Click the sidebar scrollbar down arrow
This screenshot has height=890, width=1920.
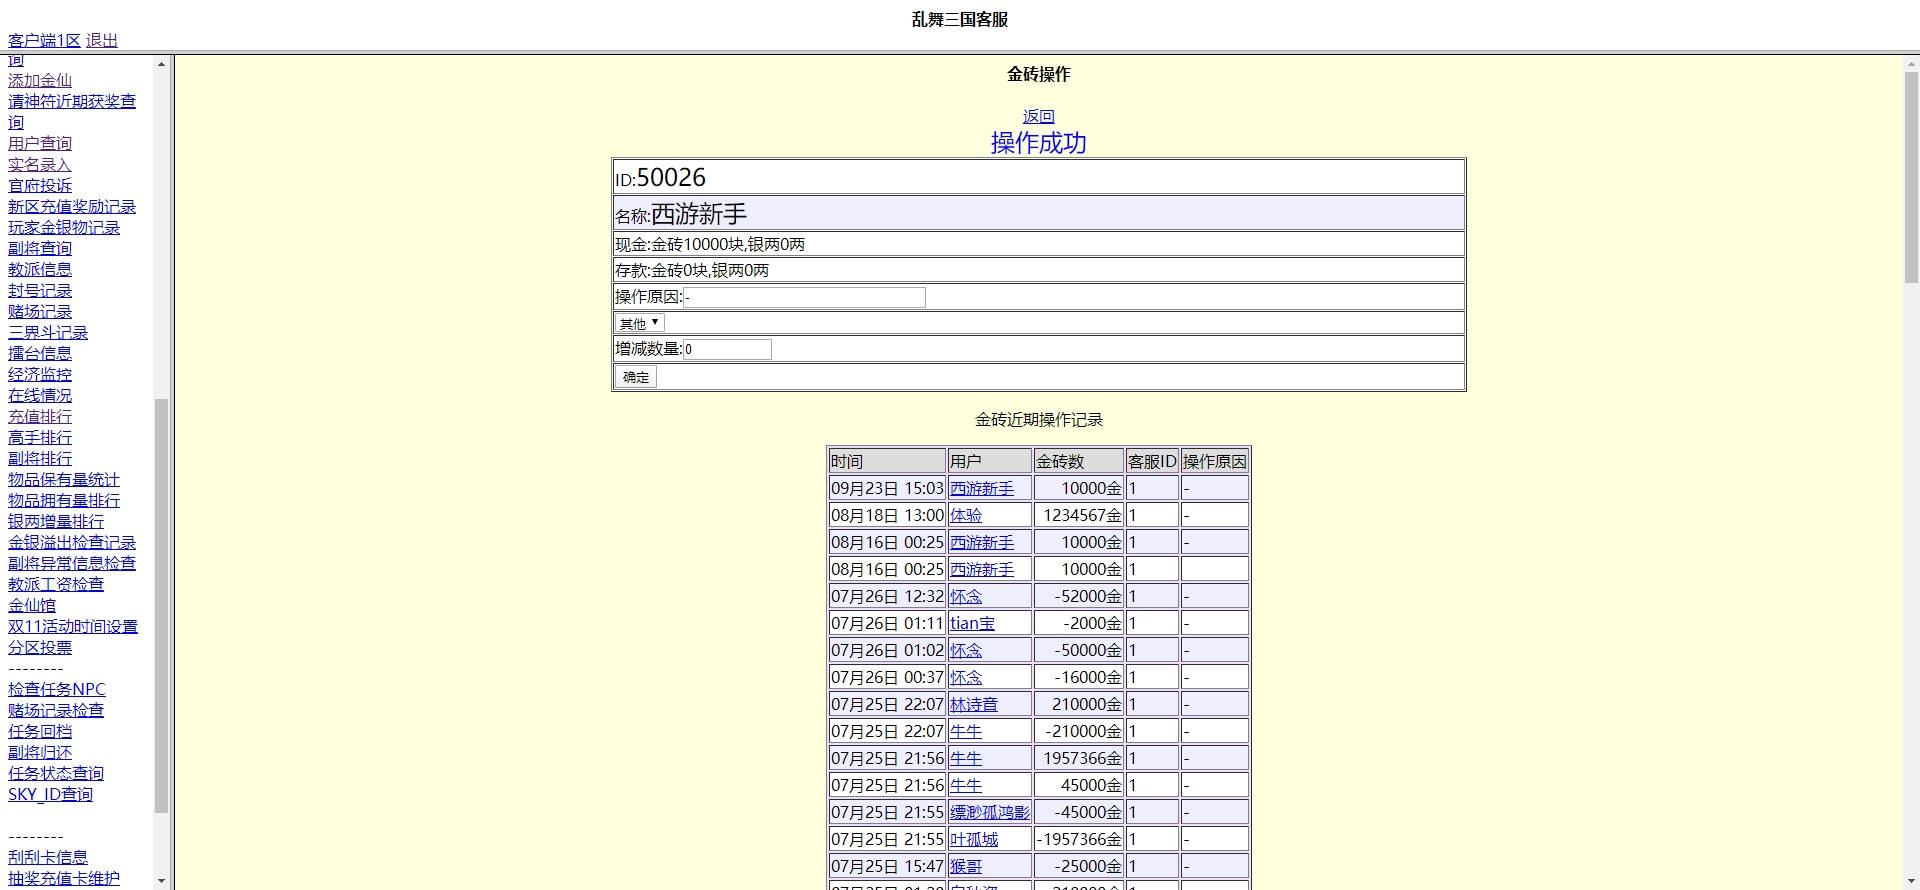[161, 881]
